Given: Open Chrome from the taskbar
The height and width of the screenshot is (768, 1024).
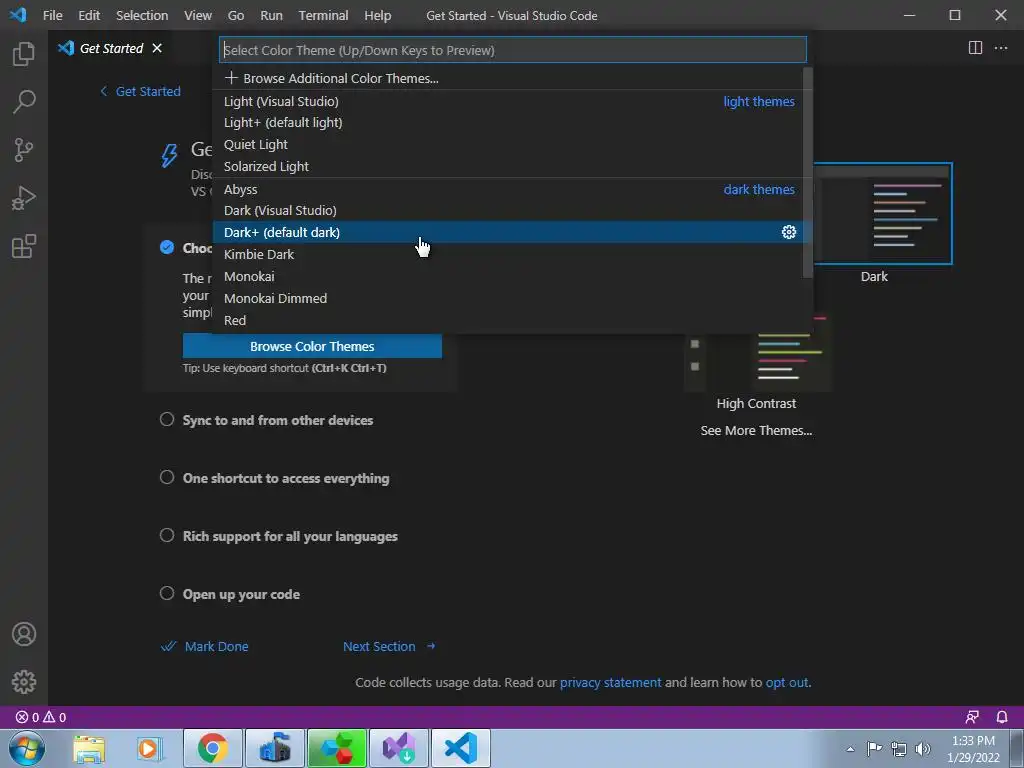Looking at the screenshot, I should (213, 748).
